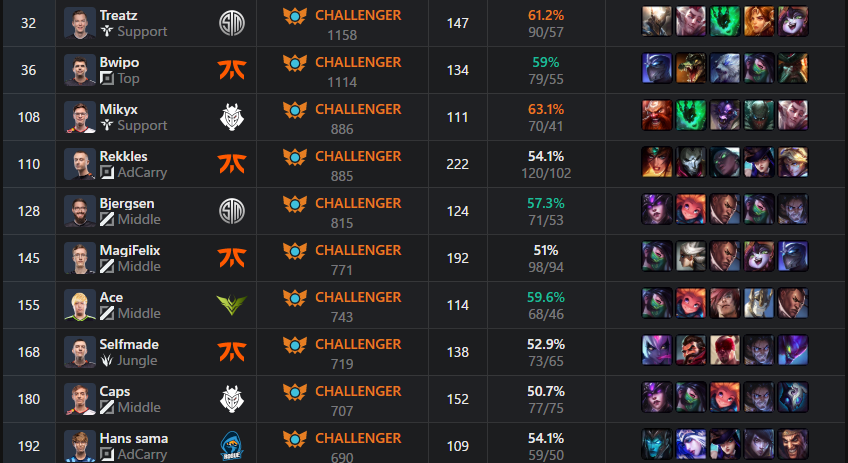The height and width of the screenshot is (463, 848).
Task: Click the Challenger emblem in Ace row
Action: pos(295,298)
